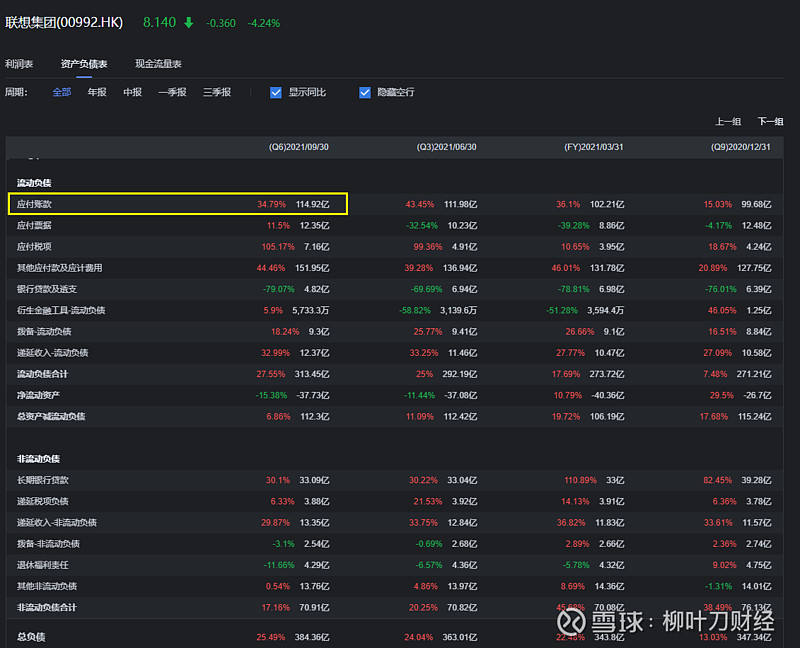
Task: Select the 资产负债表 tab
Action: point(84,64)
